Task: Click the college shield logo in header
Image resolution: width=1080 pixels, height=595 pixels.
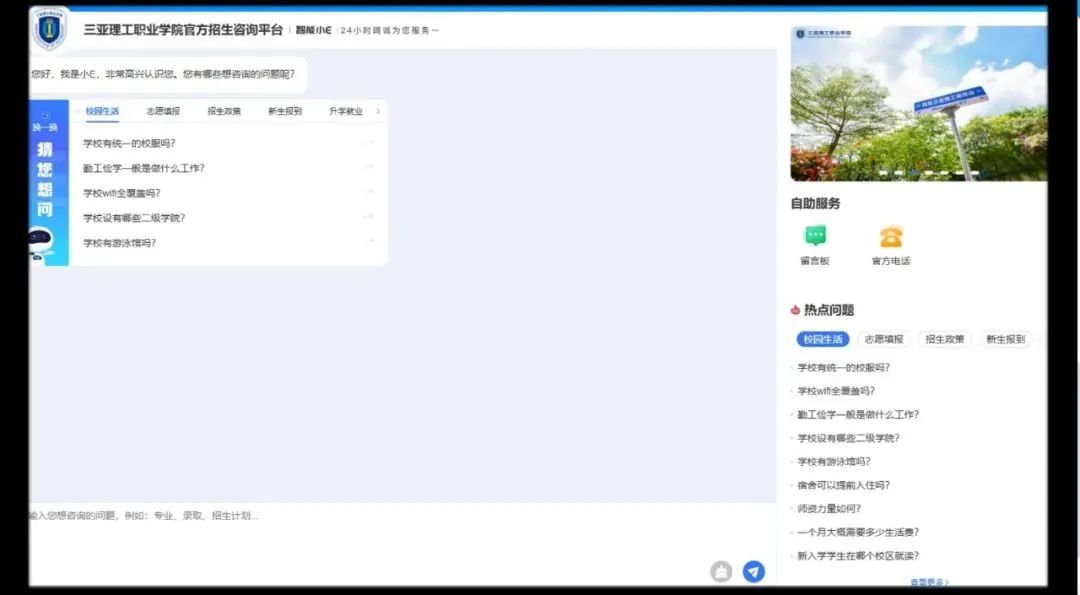Action: (x=50, y=30)
